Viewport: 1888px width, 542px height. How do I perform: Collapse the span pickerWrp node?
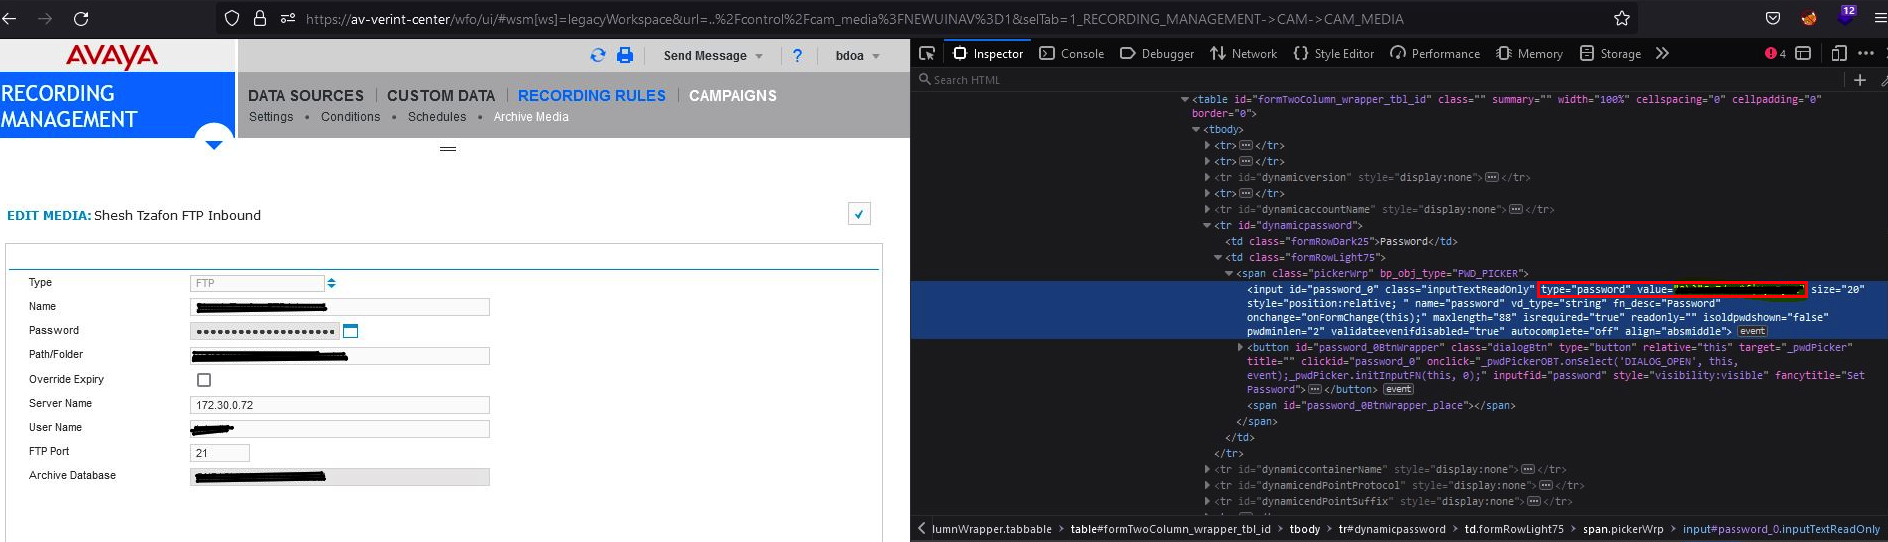click(x=1229, y=273)
